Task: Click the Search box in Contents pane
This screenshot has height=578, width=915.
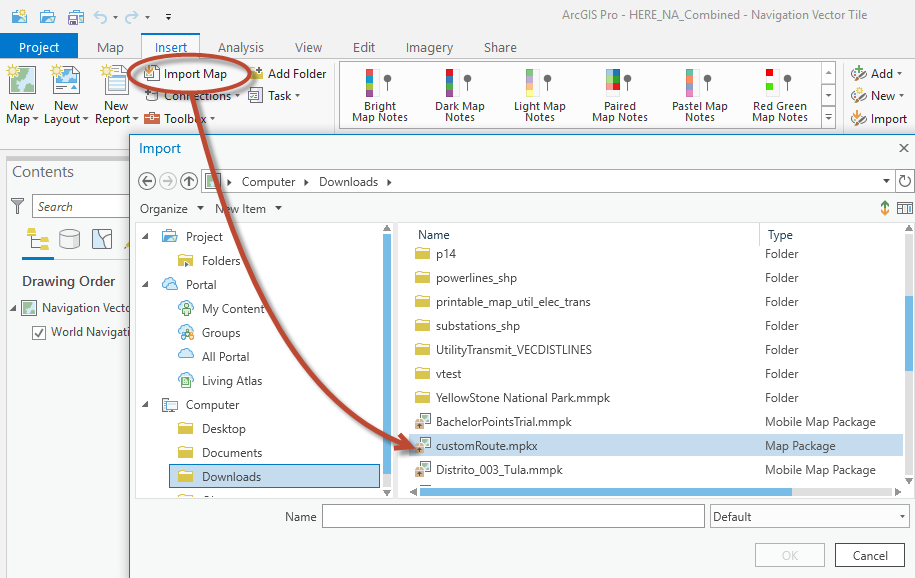Action: [81, 207]
